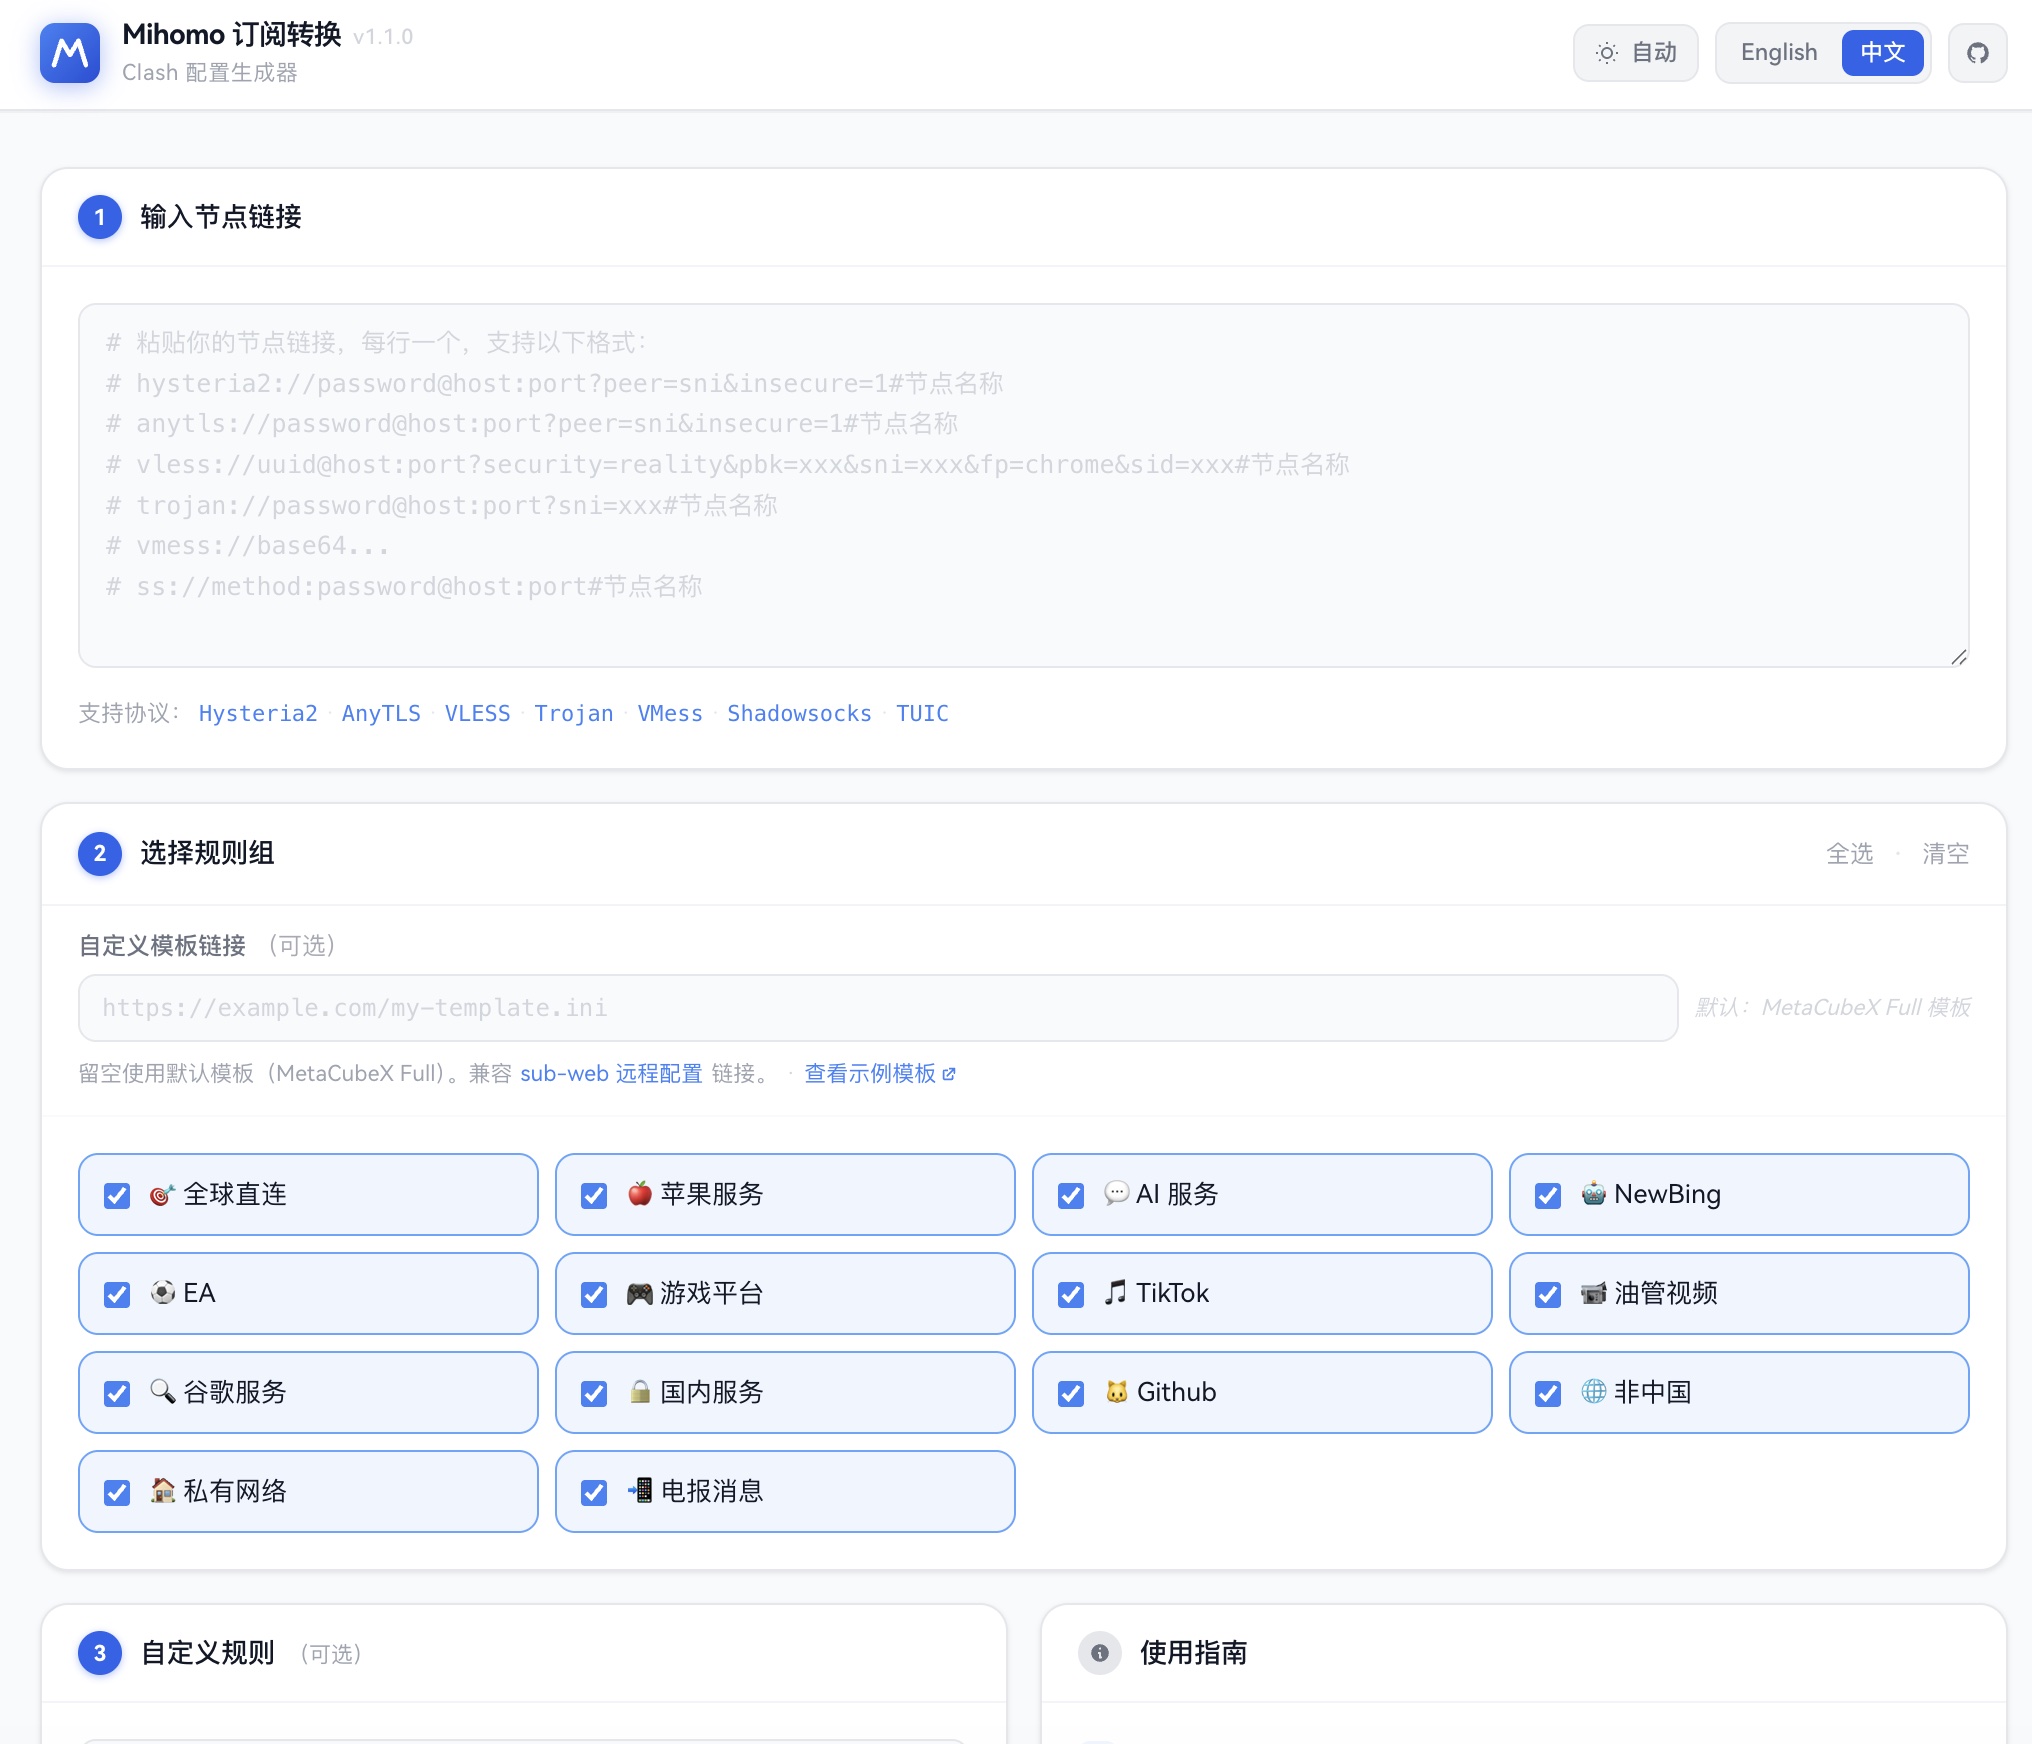Toggle the 国内服务 checkbox
The height and width of the screenshot is (1744, 2032).
tap(594, 1393)
